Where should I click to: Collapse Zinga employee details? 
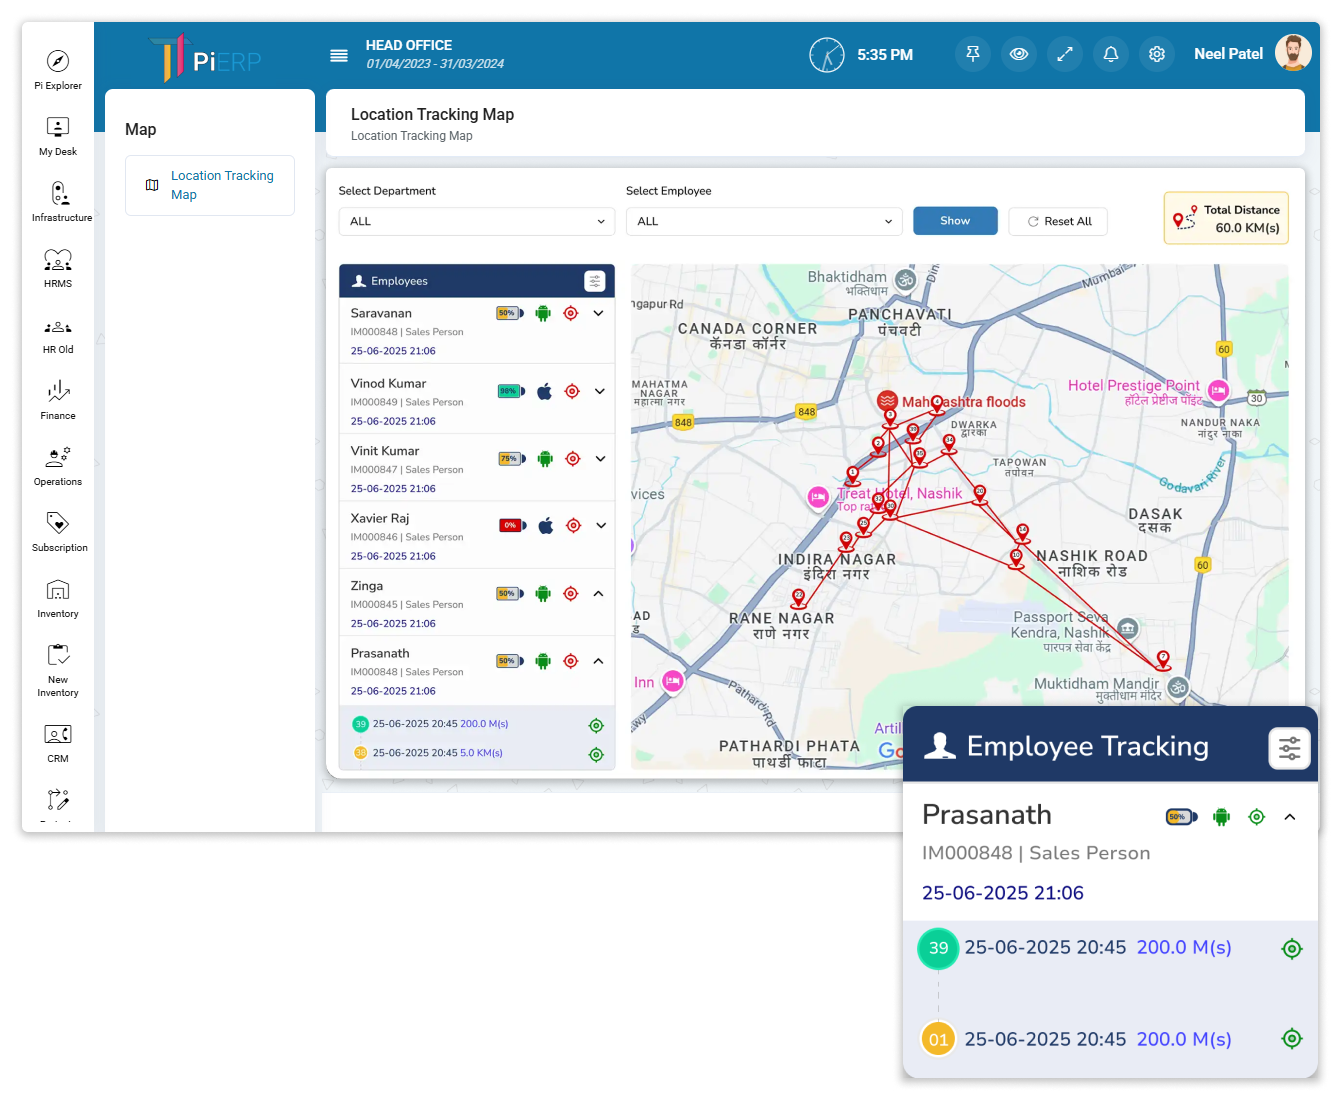coord(599,594)
